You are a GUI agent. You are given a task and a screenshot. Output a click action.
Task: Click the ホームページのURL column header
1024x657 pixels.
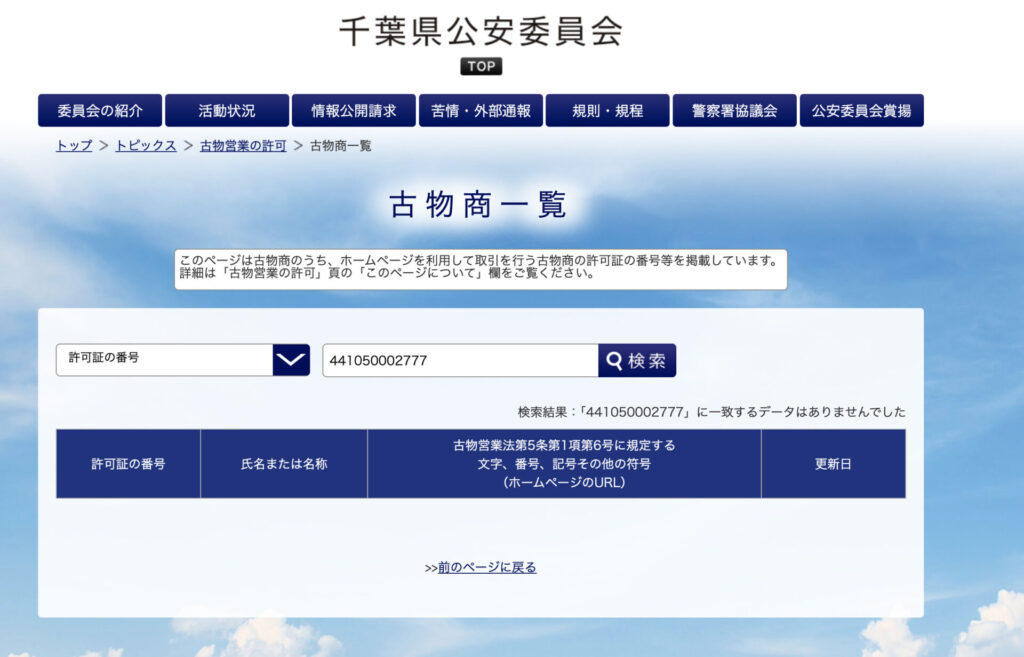[x=564, y=464]
